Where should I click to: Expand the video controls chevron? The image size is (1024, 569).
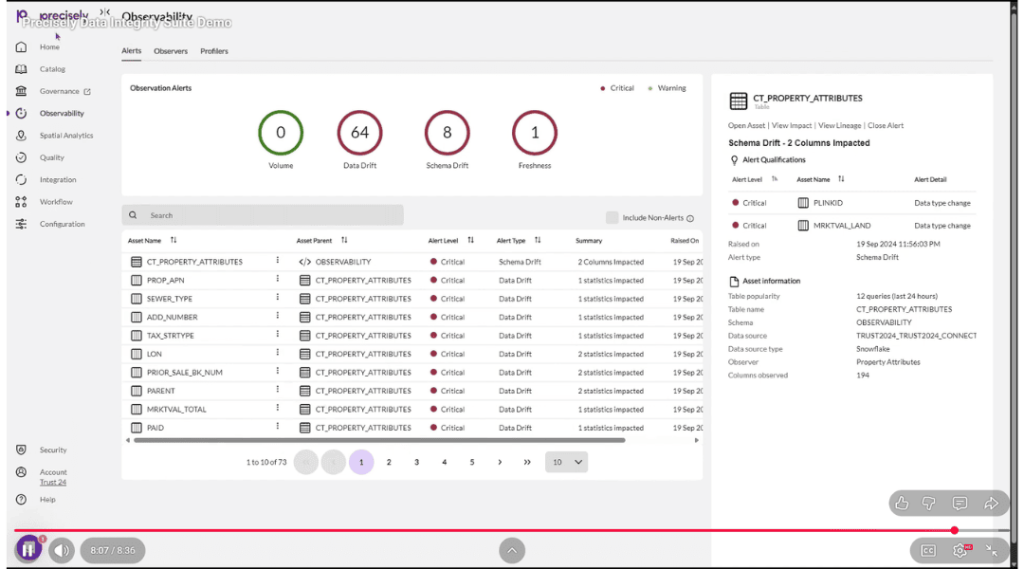pos(511,550)
